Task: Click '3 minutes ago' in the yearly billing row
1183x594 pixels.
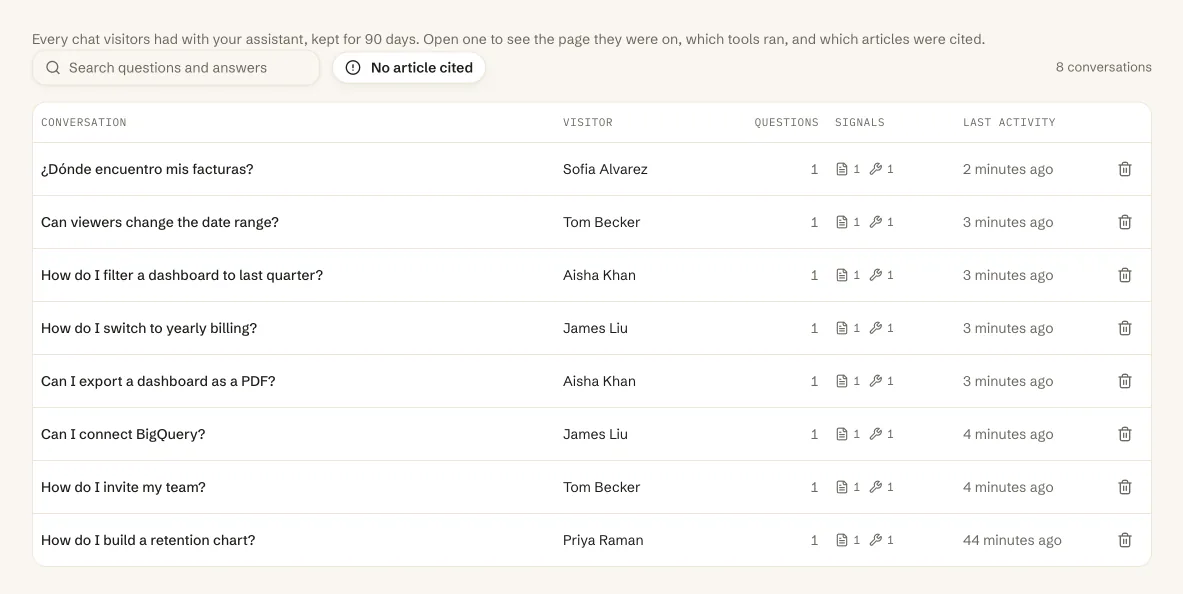Action: (1008, 328)
